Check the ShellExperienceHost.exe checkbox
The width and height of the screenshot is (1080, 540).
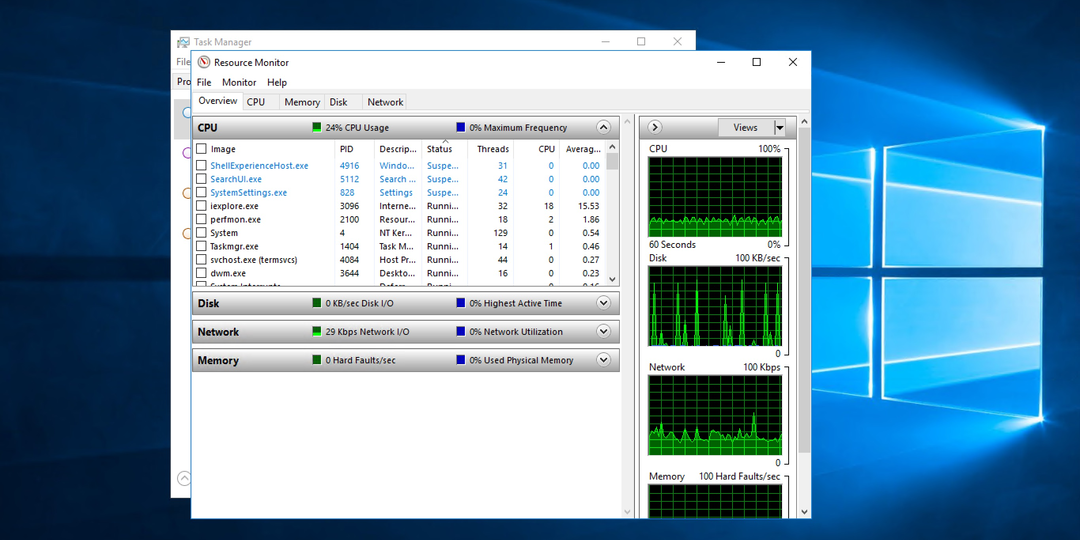pos(201,165)
